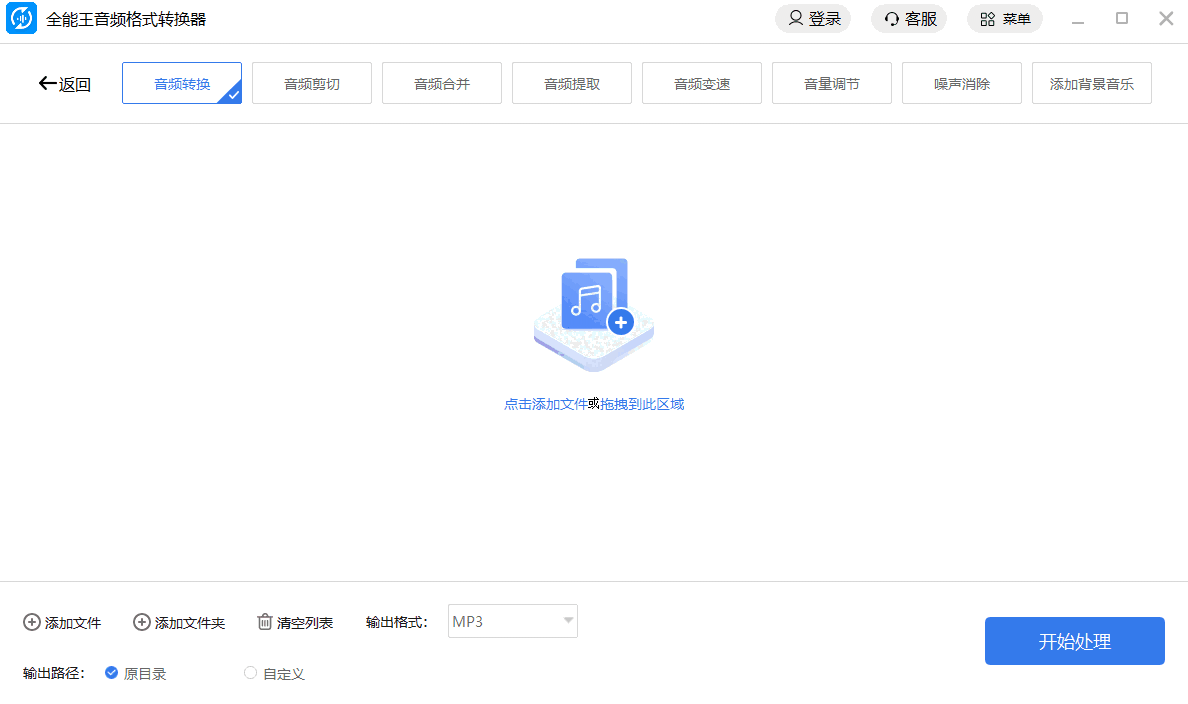Viewport: 1188px width, 704px height.
Task: Select the 自定义 output path option
Action: [x=251, y=673]
